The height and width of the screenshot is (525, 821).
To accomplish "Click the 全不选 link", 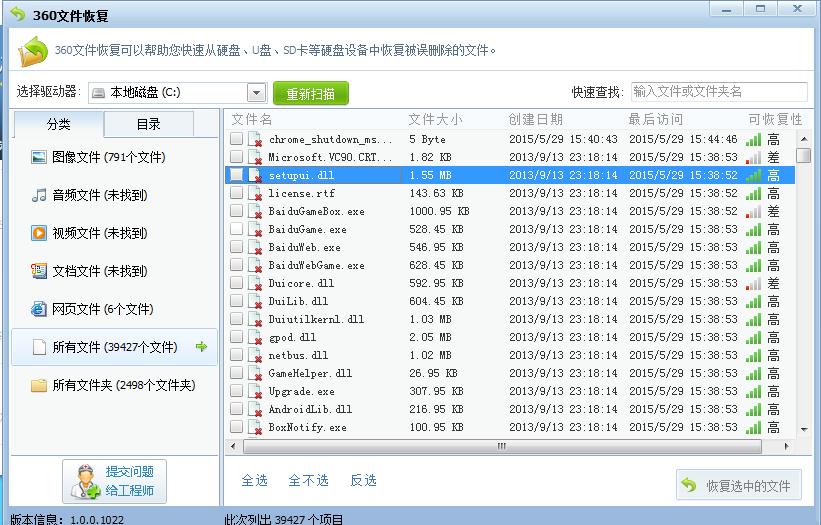I will [x=308, y=480].
